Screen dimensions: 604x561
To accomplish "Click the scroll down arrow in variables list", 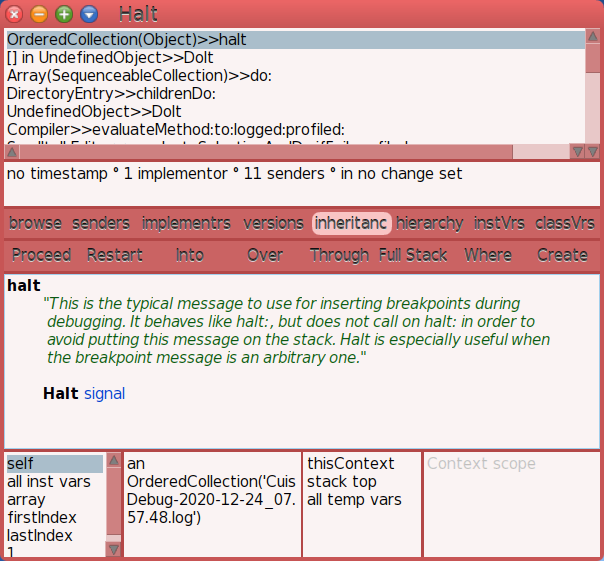I will pyautogui.click(x=113, y=549).
